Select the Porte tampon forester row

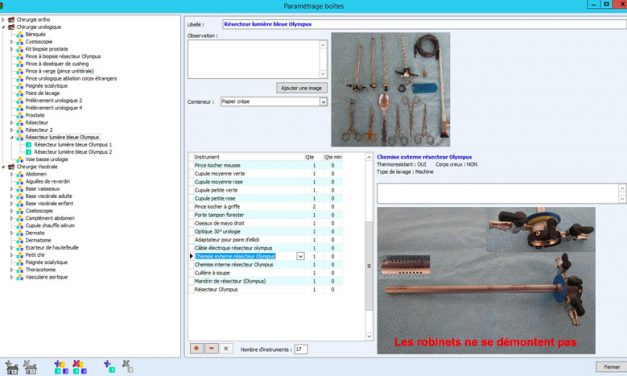[267, 215]
